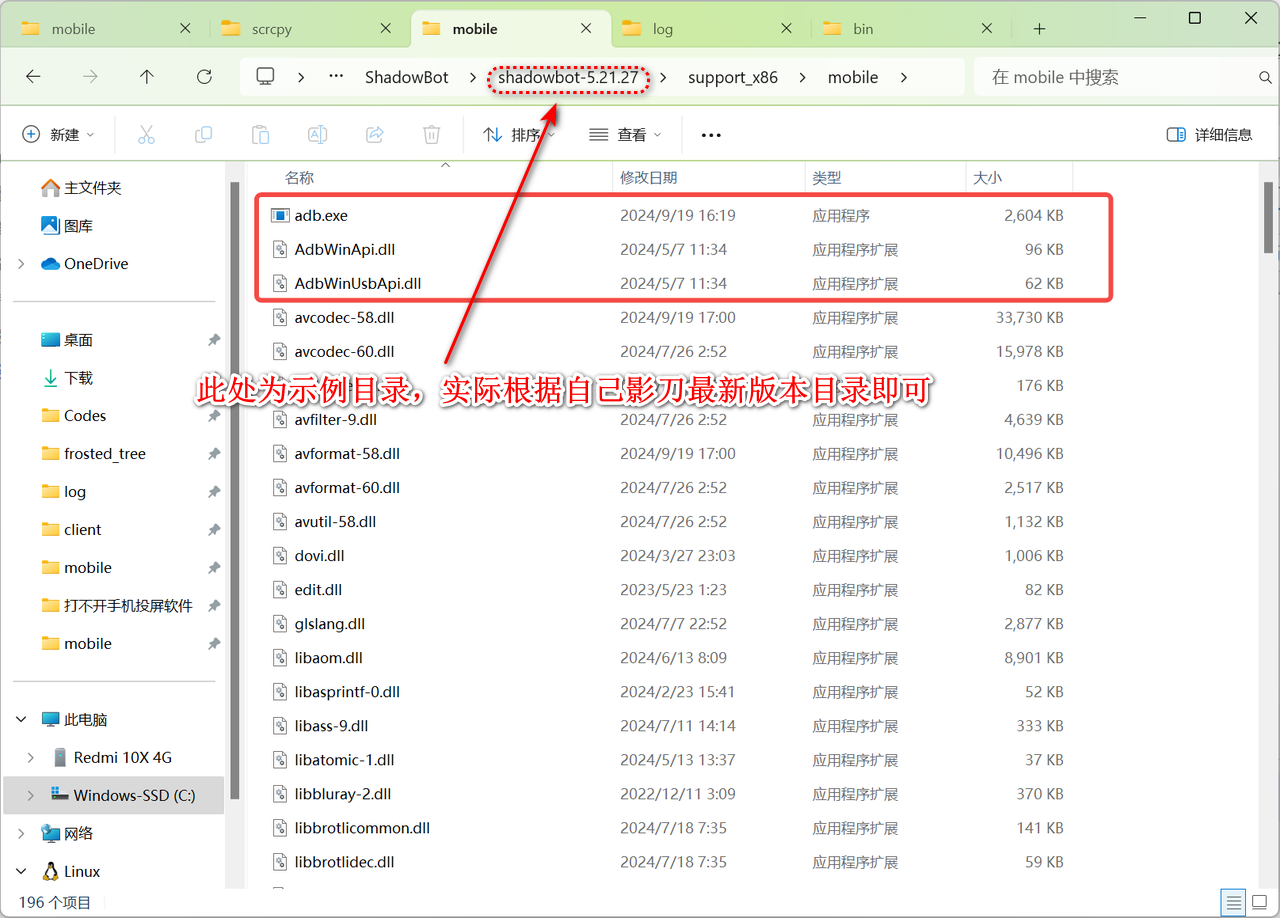This screenshot has width=1280, height=918.
Task: Sort files by 修改日期 column header
Action: coord(648,177)
